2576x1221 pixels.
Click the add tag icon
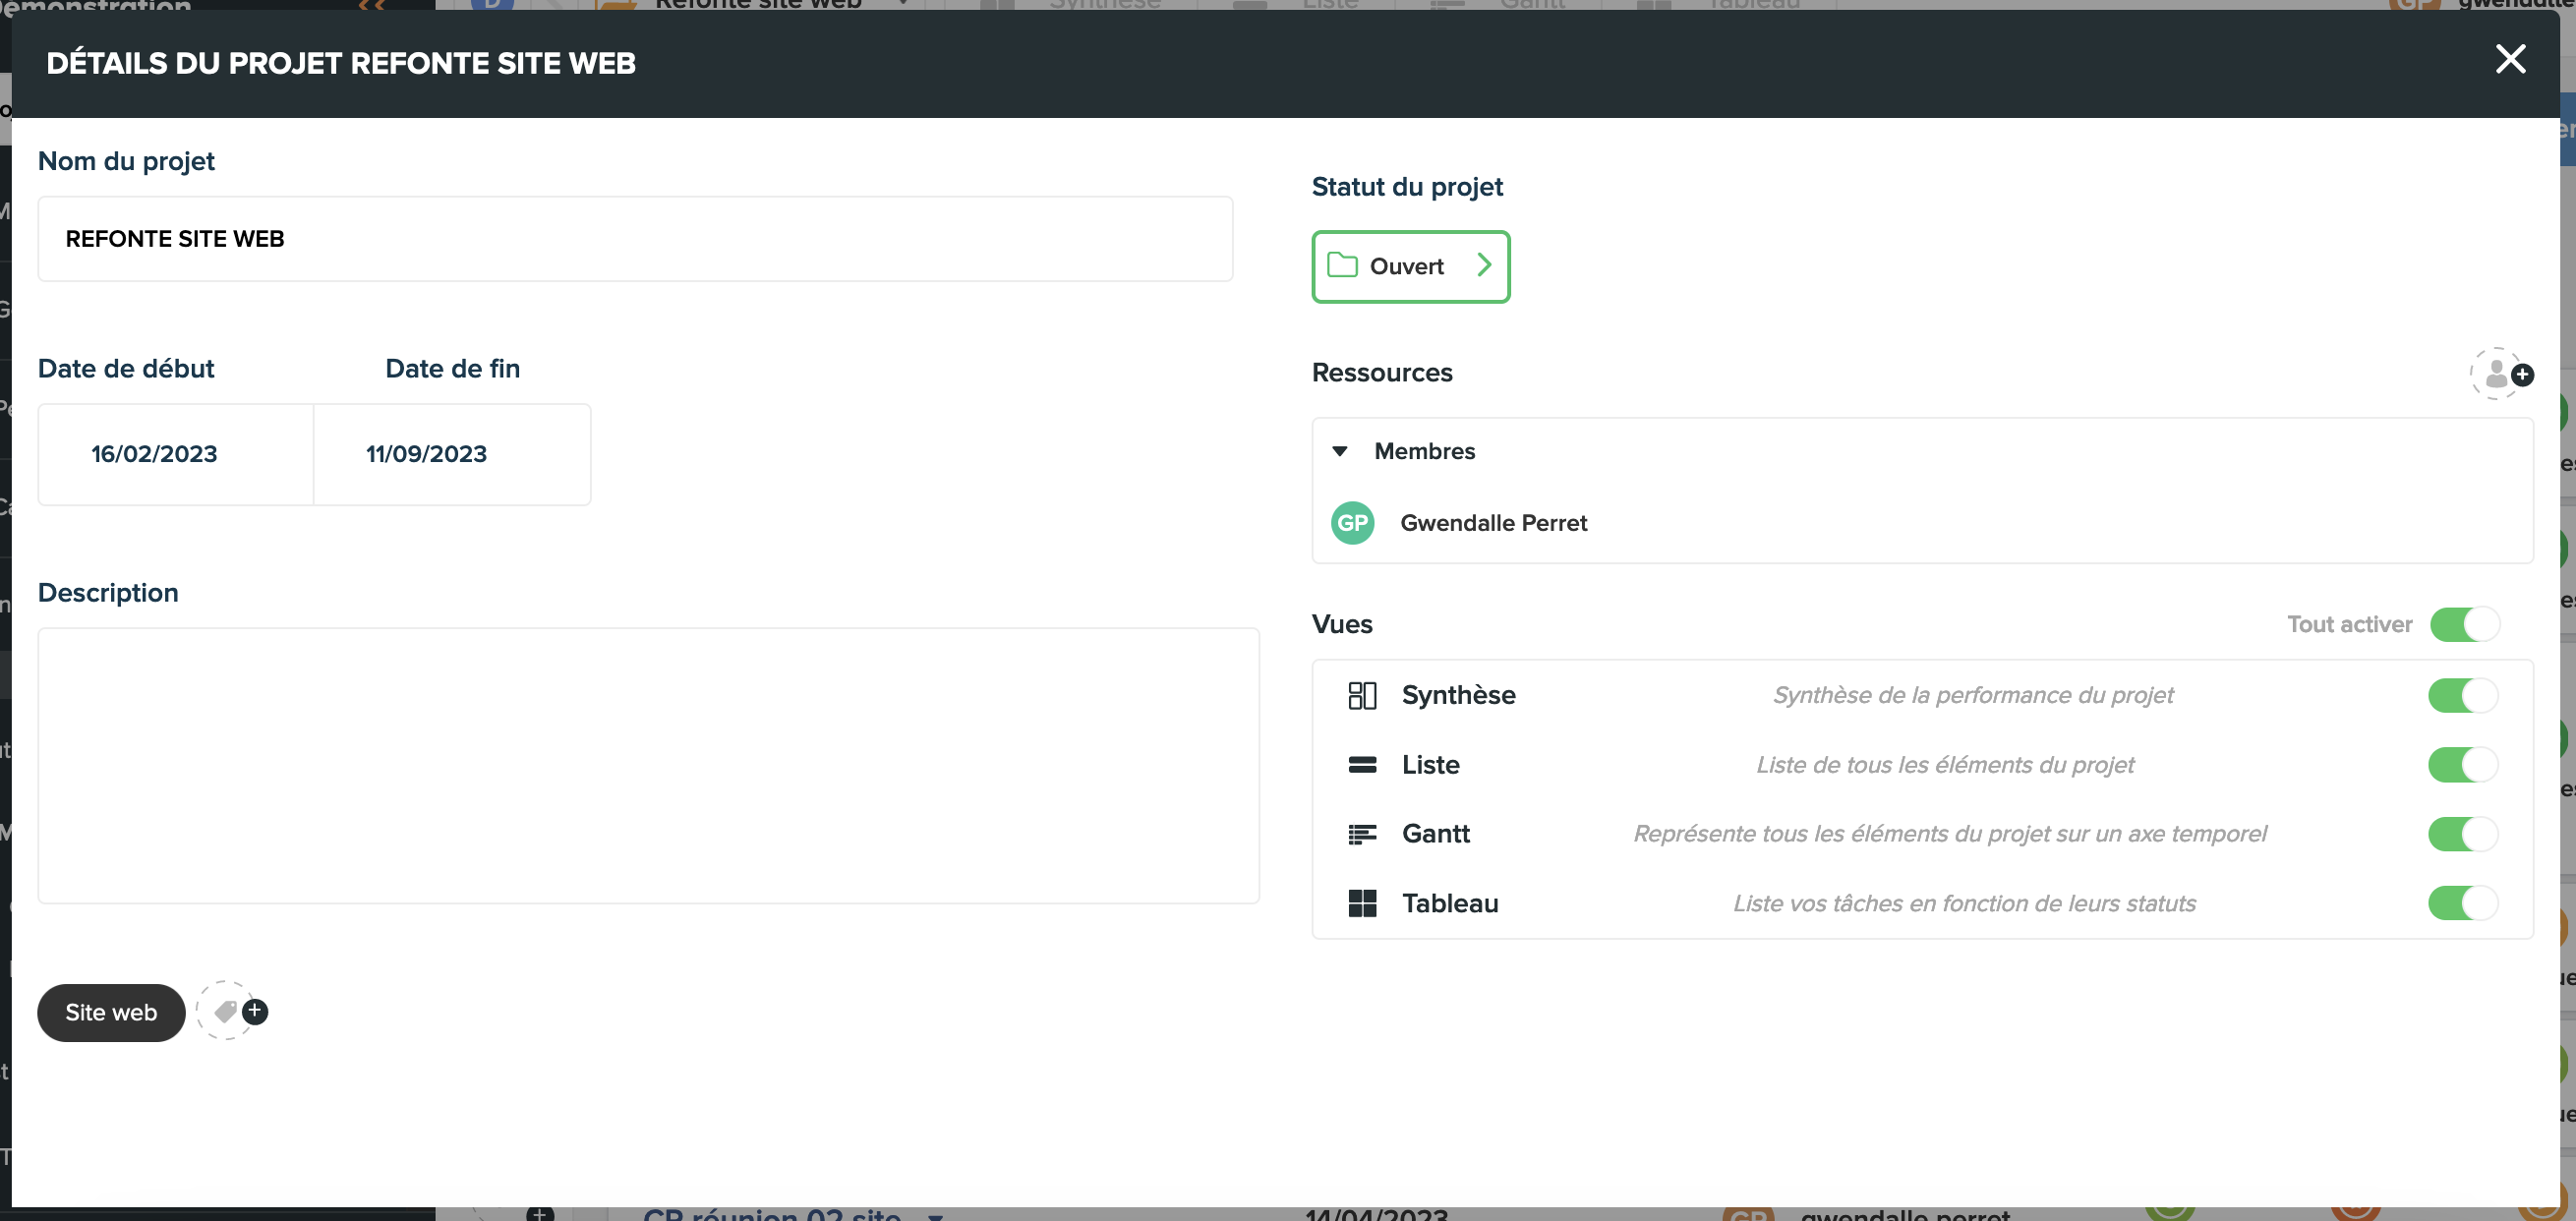(232, 1011)
